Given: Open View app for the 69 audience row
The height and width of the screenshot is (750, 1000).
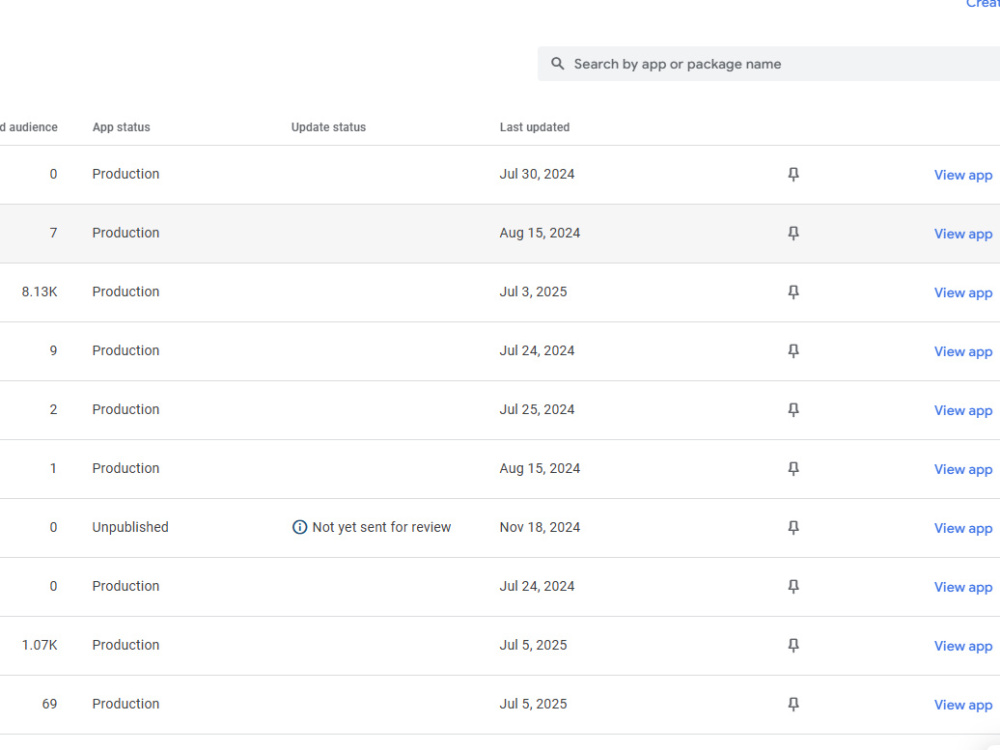Looking at the screenshot, I should (963, 705).
